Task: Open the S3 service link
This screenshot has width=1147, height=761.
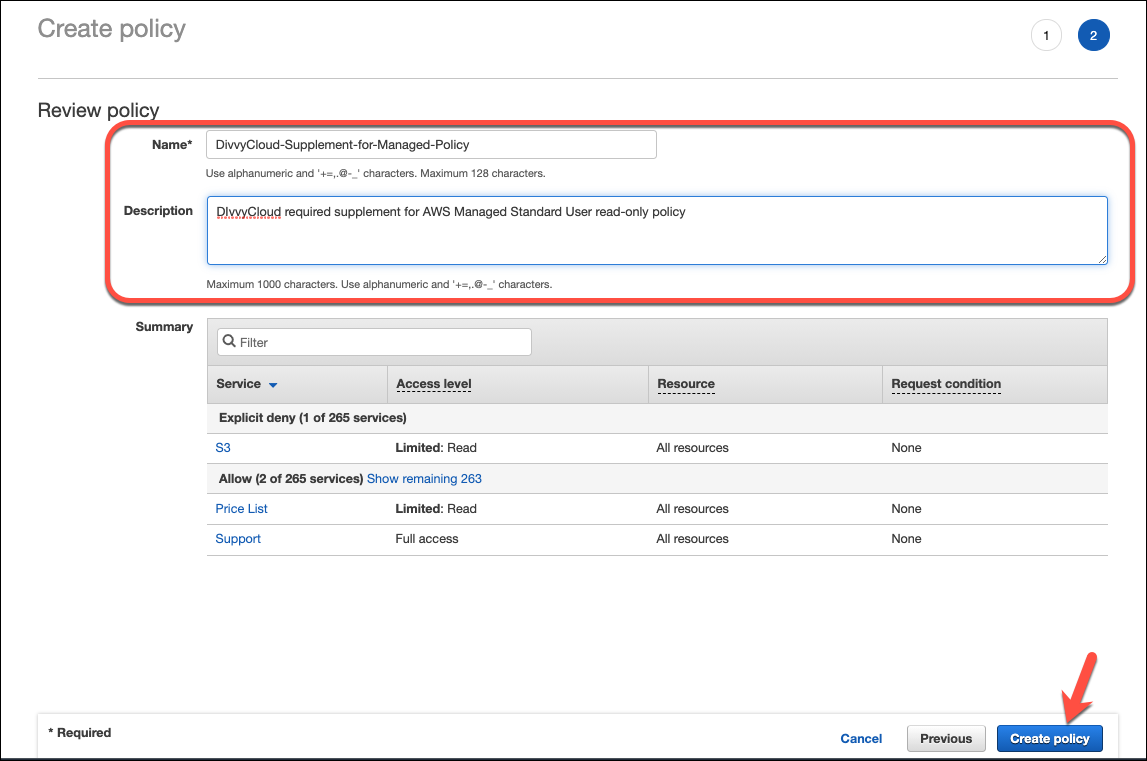Action: click(223, 447)
